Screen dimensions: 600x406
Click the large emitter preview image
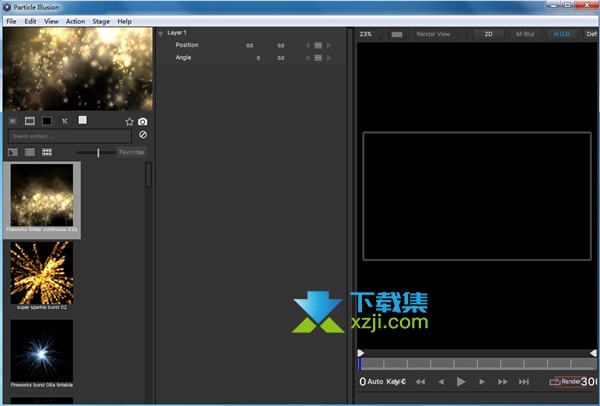click(78, 69)
